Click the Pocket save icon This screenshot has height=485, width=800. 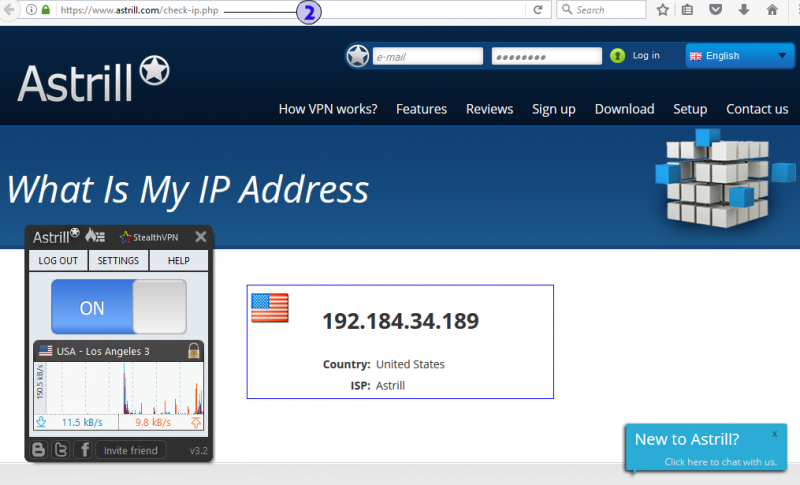716,10
